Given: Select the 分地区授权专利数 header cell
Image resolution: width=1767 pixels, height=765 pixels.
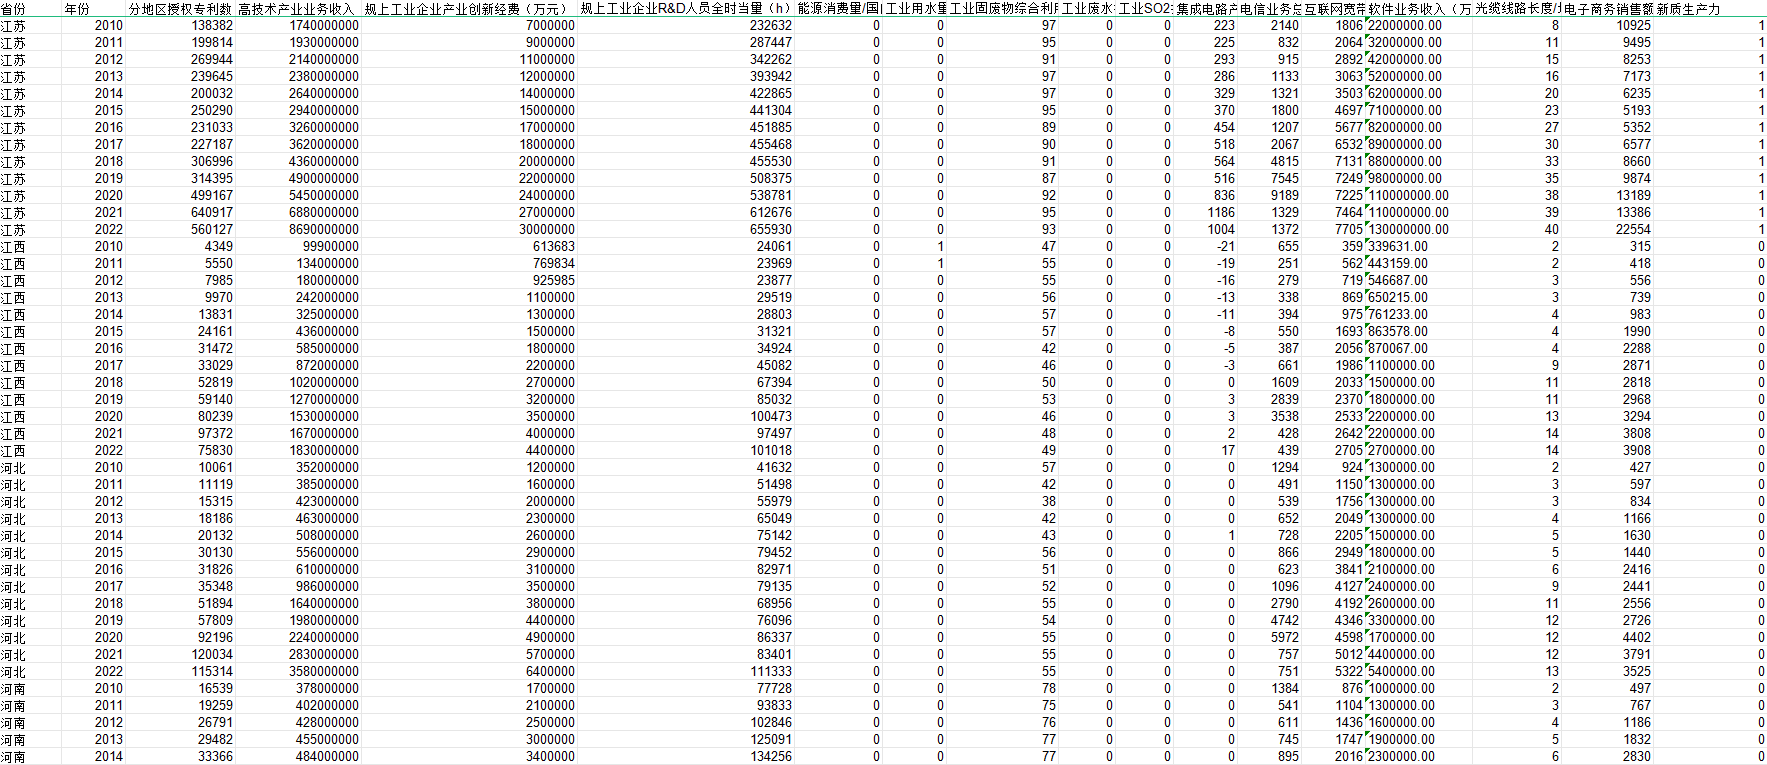Looking at the screenshot, I should [180, 9].
